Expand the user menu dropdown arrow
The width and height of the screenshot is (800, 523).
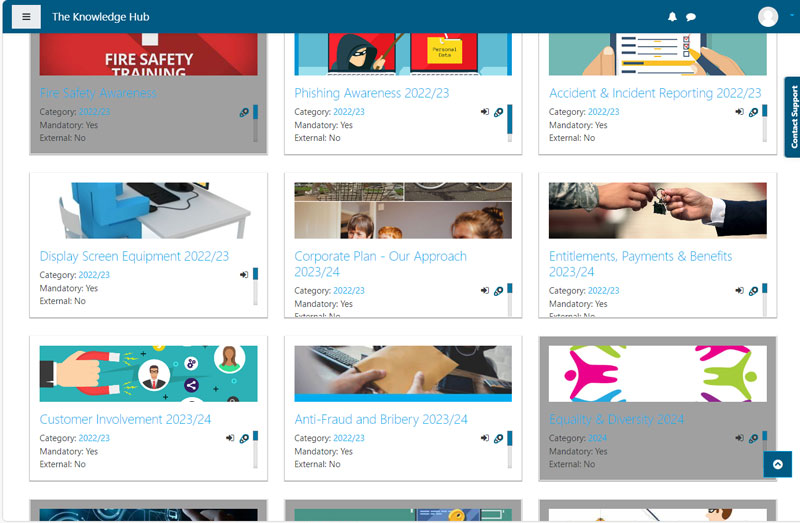click(792, 15)
